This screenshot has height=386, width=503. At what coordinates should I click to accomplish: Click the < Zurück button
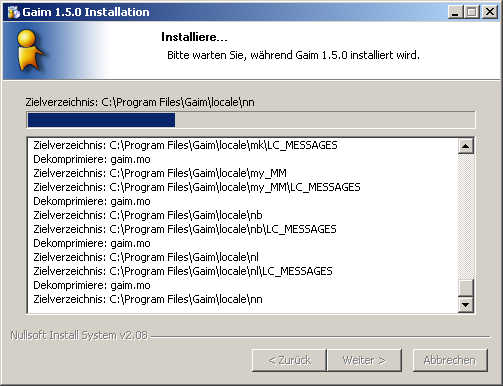coord(289,360)
